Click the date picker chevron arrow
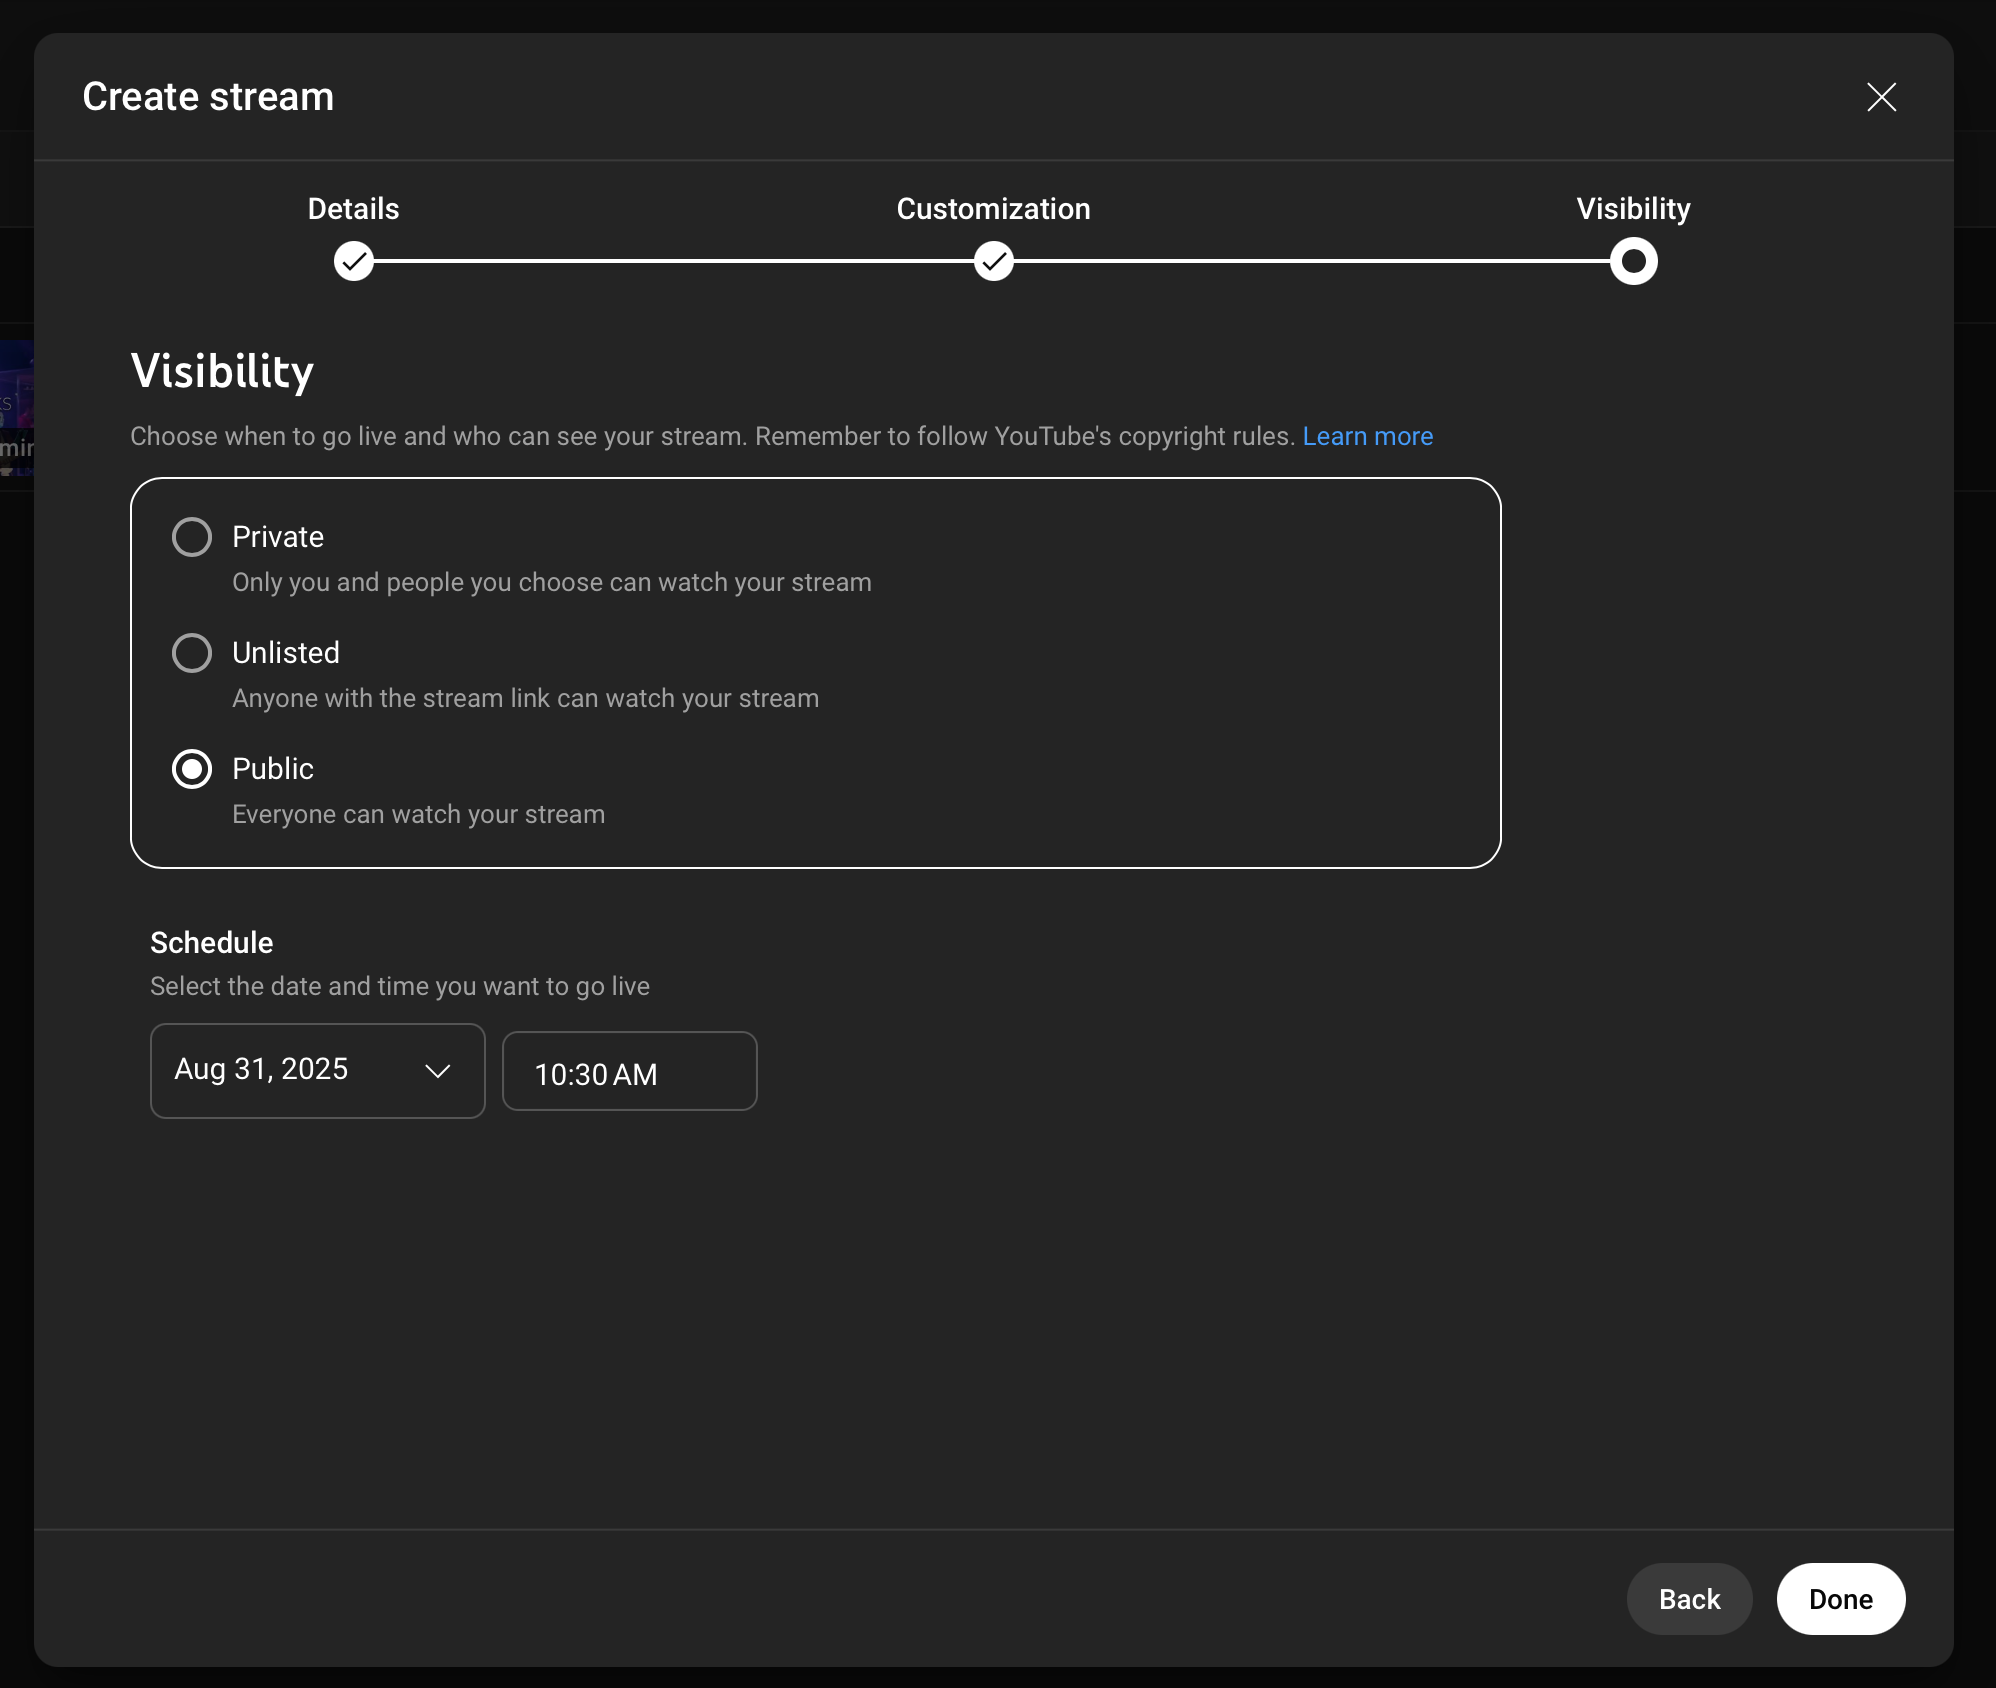 pos(437,1071)
